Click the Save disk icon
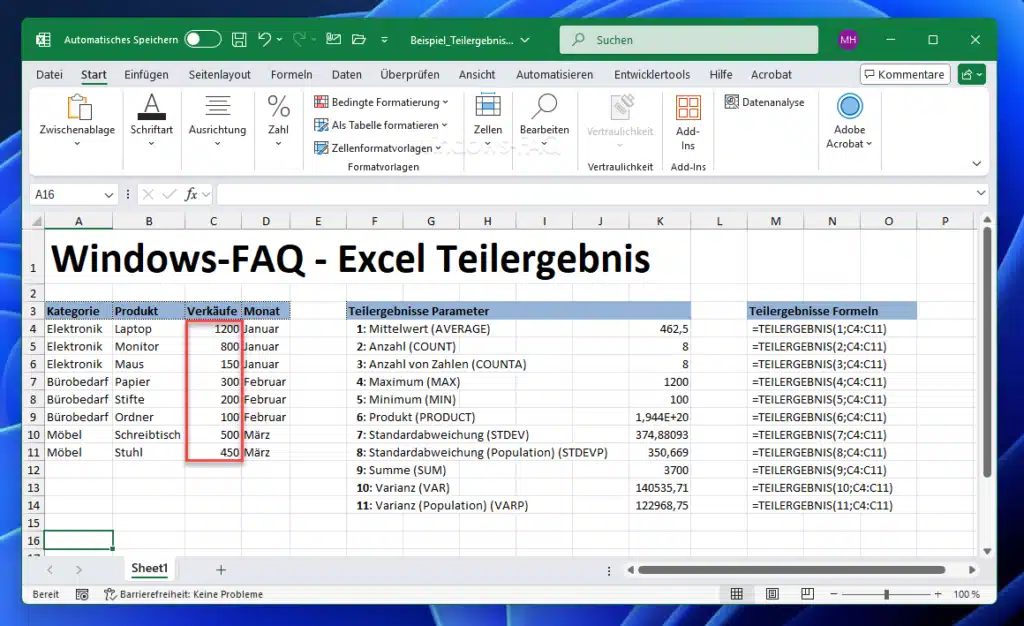 (239, 39)
